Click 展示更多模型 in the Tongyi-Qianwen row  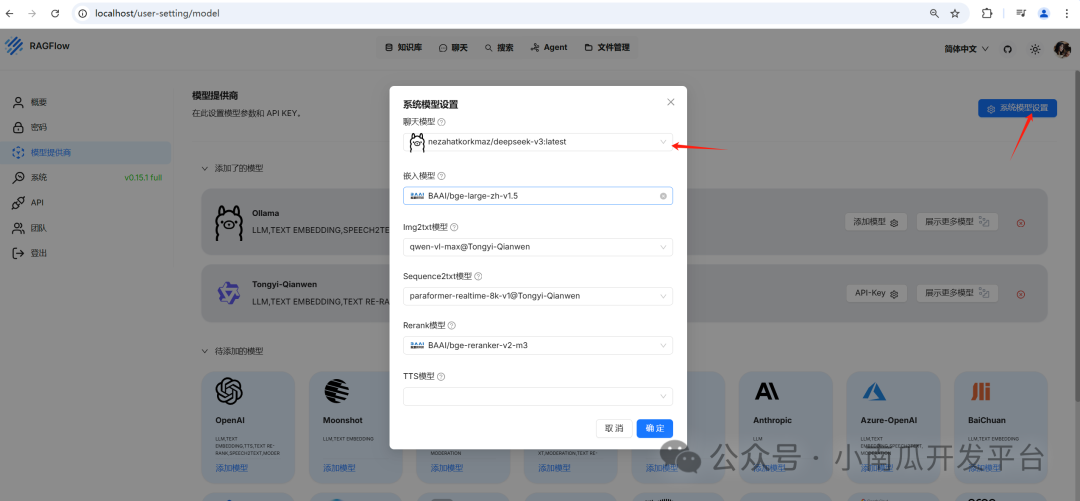point(957,294)
